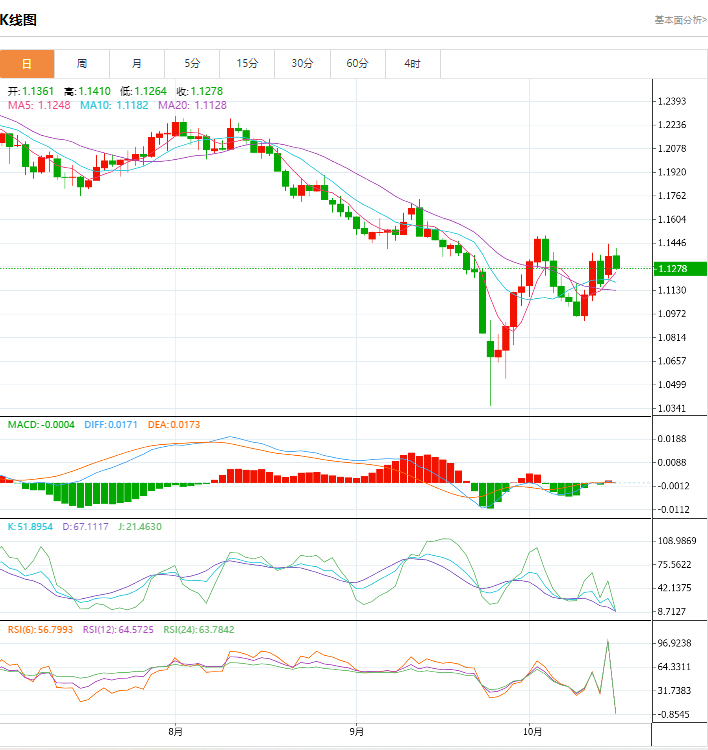Open the 15分 interval tab
This screenshot has height=750, width=708.
247,64
